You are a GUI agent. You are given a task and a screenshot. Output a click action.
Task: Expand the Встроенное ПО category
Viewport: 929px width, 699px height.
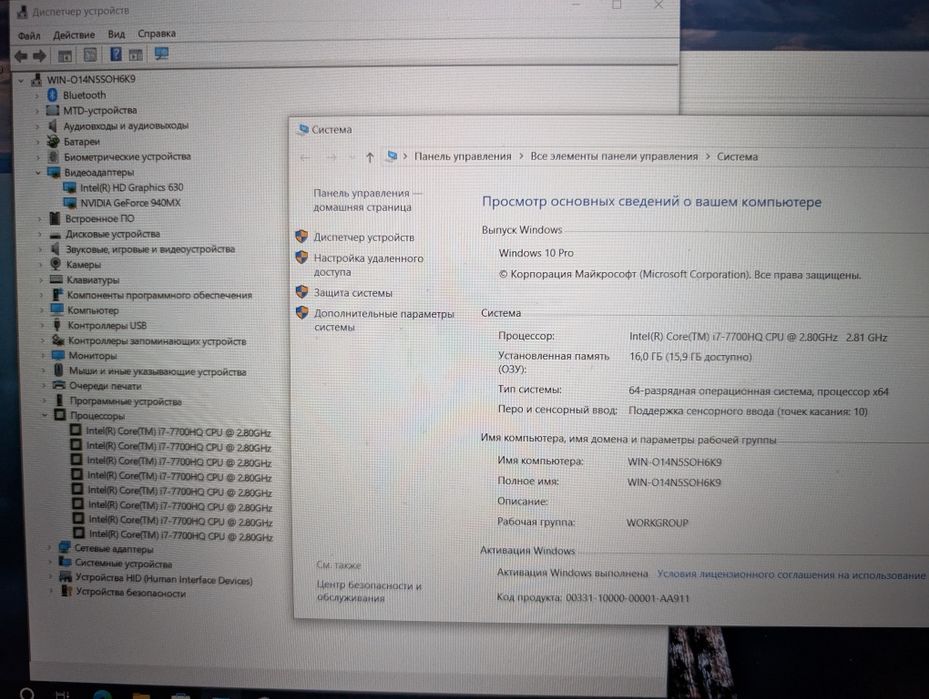pyautogui.click(x=40, y=219)
